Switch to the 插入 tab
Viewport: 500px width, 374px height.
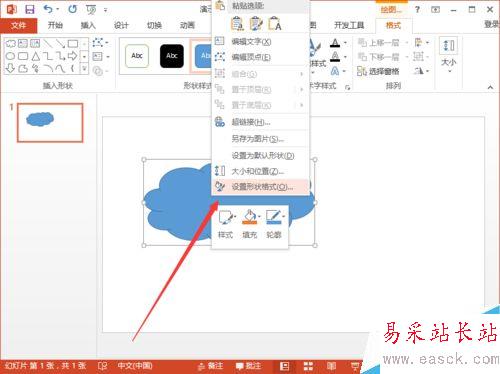coord(88,25)
